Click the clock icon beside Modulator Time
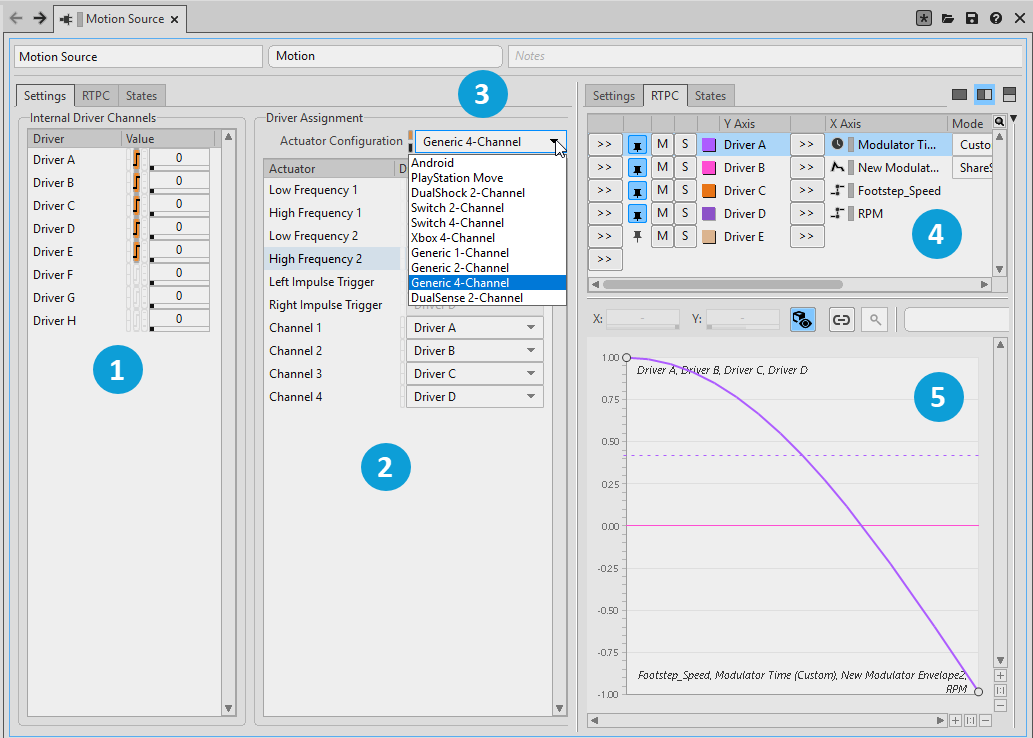 tap(837, 145)
